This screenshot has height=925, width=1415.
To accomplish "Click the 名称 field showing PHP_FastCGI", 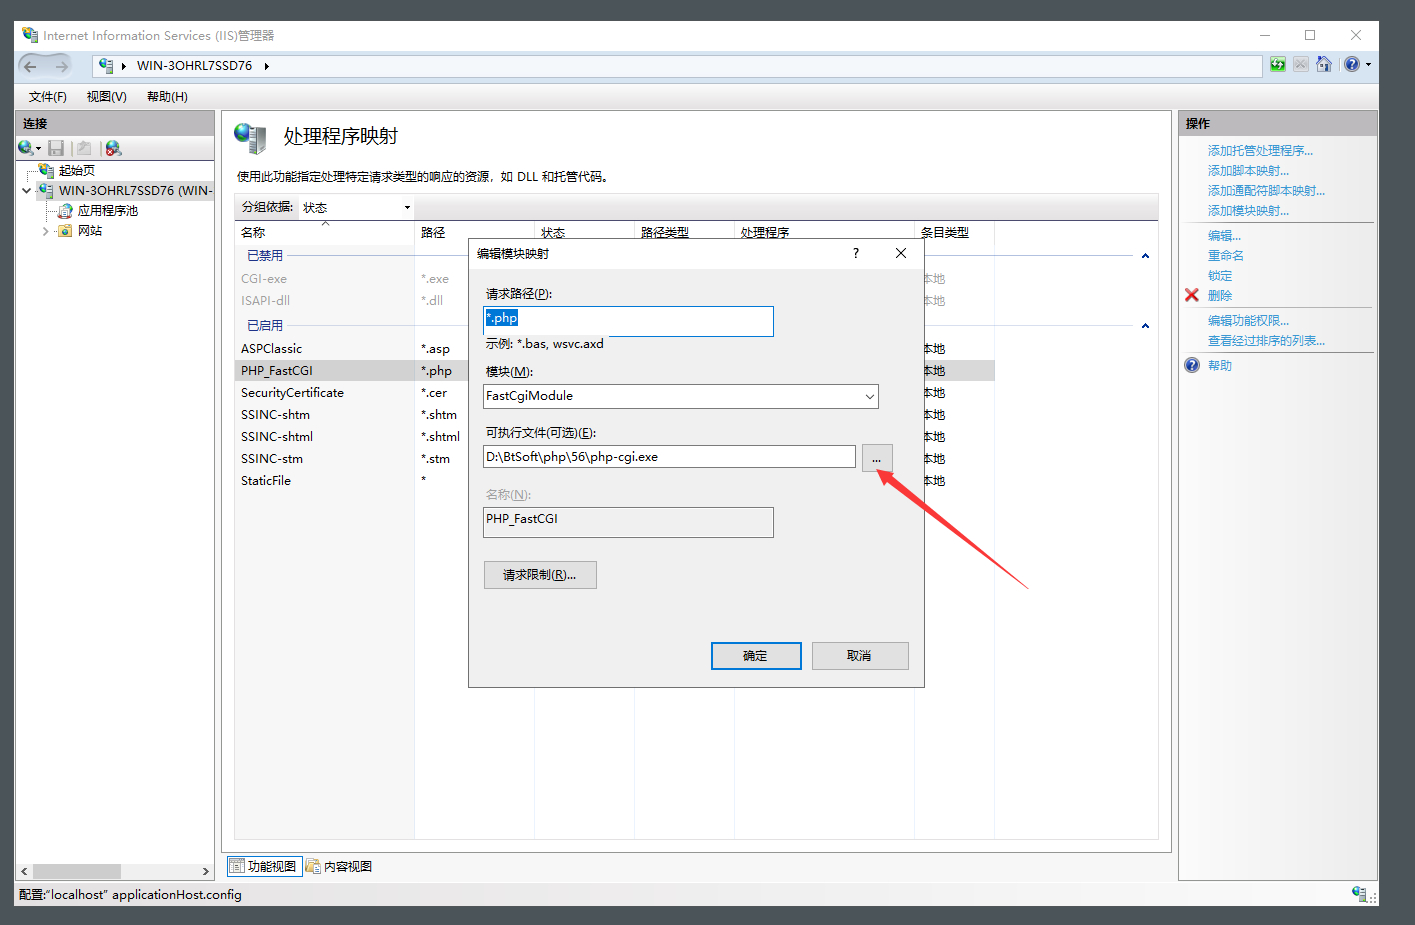I will coord(628,522).
